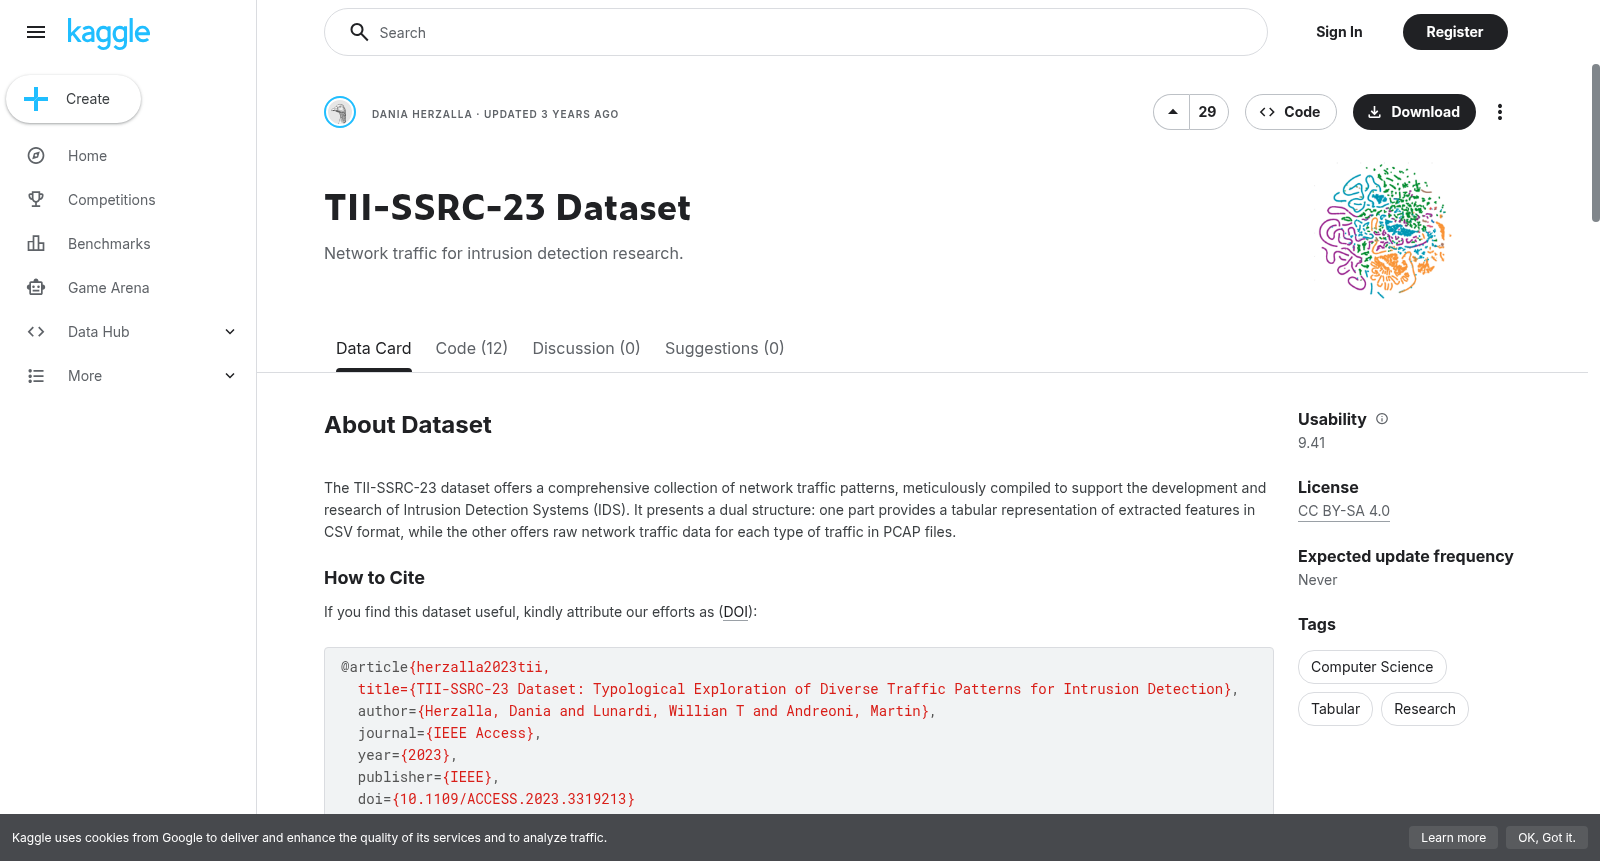Click the "Never" update frequency value
This screenshot has width=1600, height=861.
[x=1317, y=580]
